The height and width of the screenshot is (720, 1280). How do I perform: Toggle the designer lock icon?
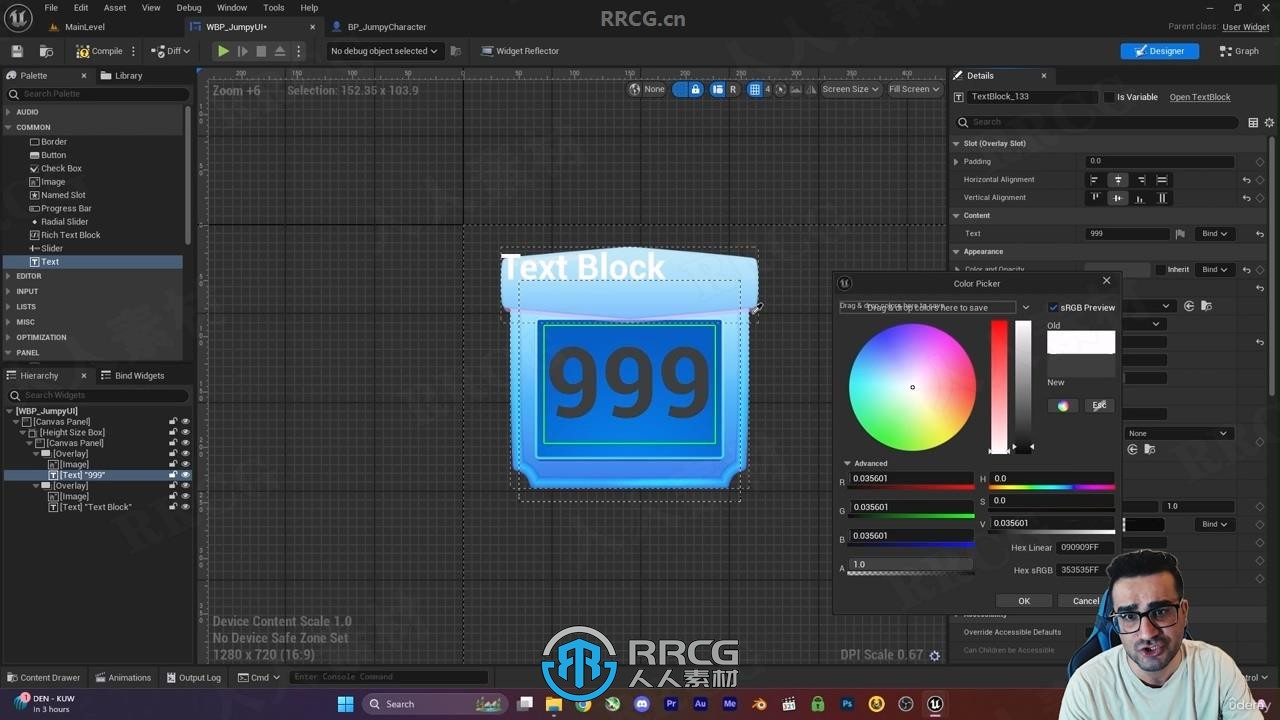(x=695, y=89)
